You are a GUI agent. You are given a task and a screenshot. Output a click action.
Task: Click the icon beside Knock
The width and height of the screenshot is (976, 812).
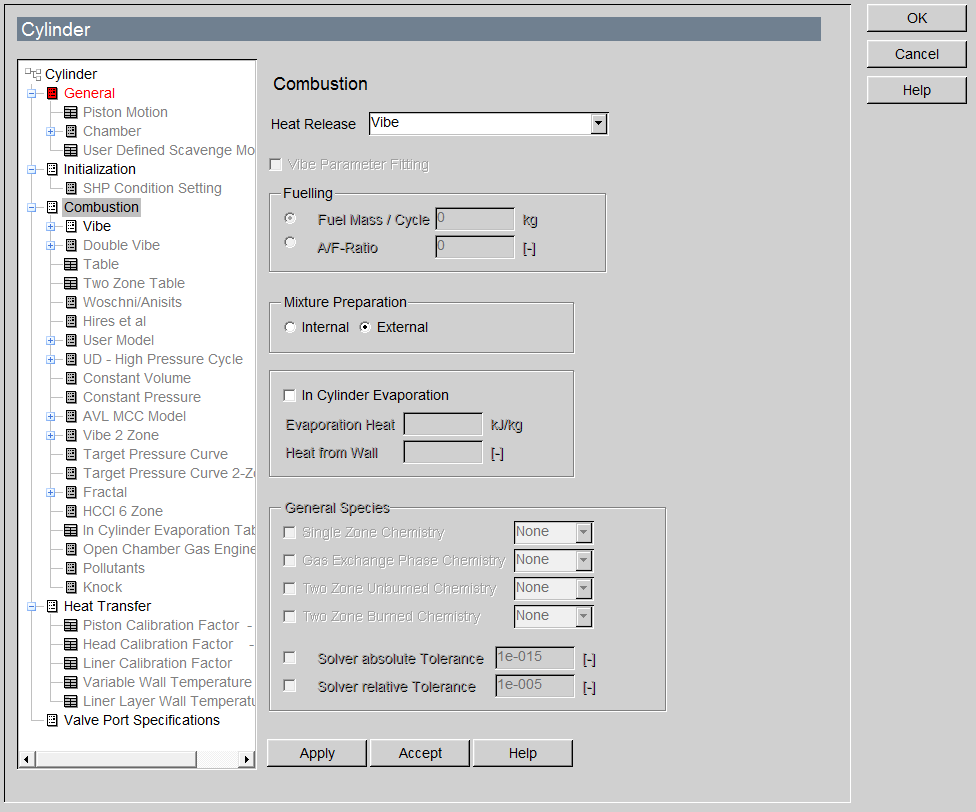[x=71, y=587]
